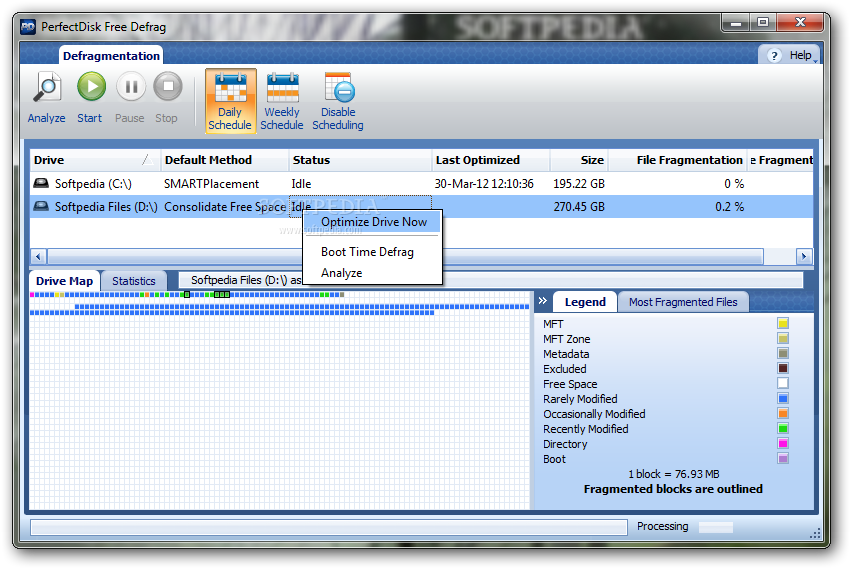
Task: Click the drive list scroll right arrow
Action: point(804,256)
